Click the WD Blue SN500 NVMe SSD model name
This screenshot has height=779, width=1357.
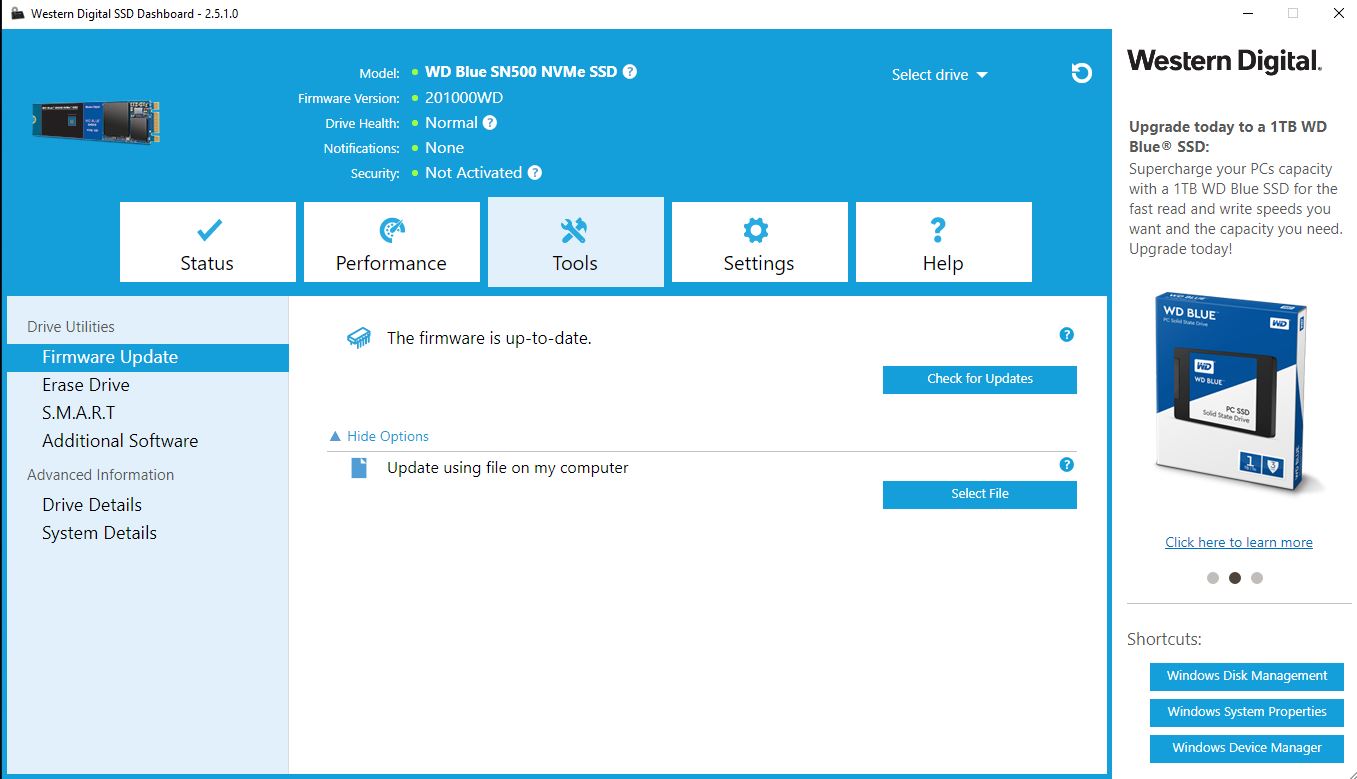click(521, 72)
